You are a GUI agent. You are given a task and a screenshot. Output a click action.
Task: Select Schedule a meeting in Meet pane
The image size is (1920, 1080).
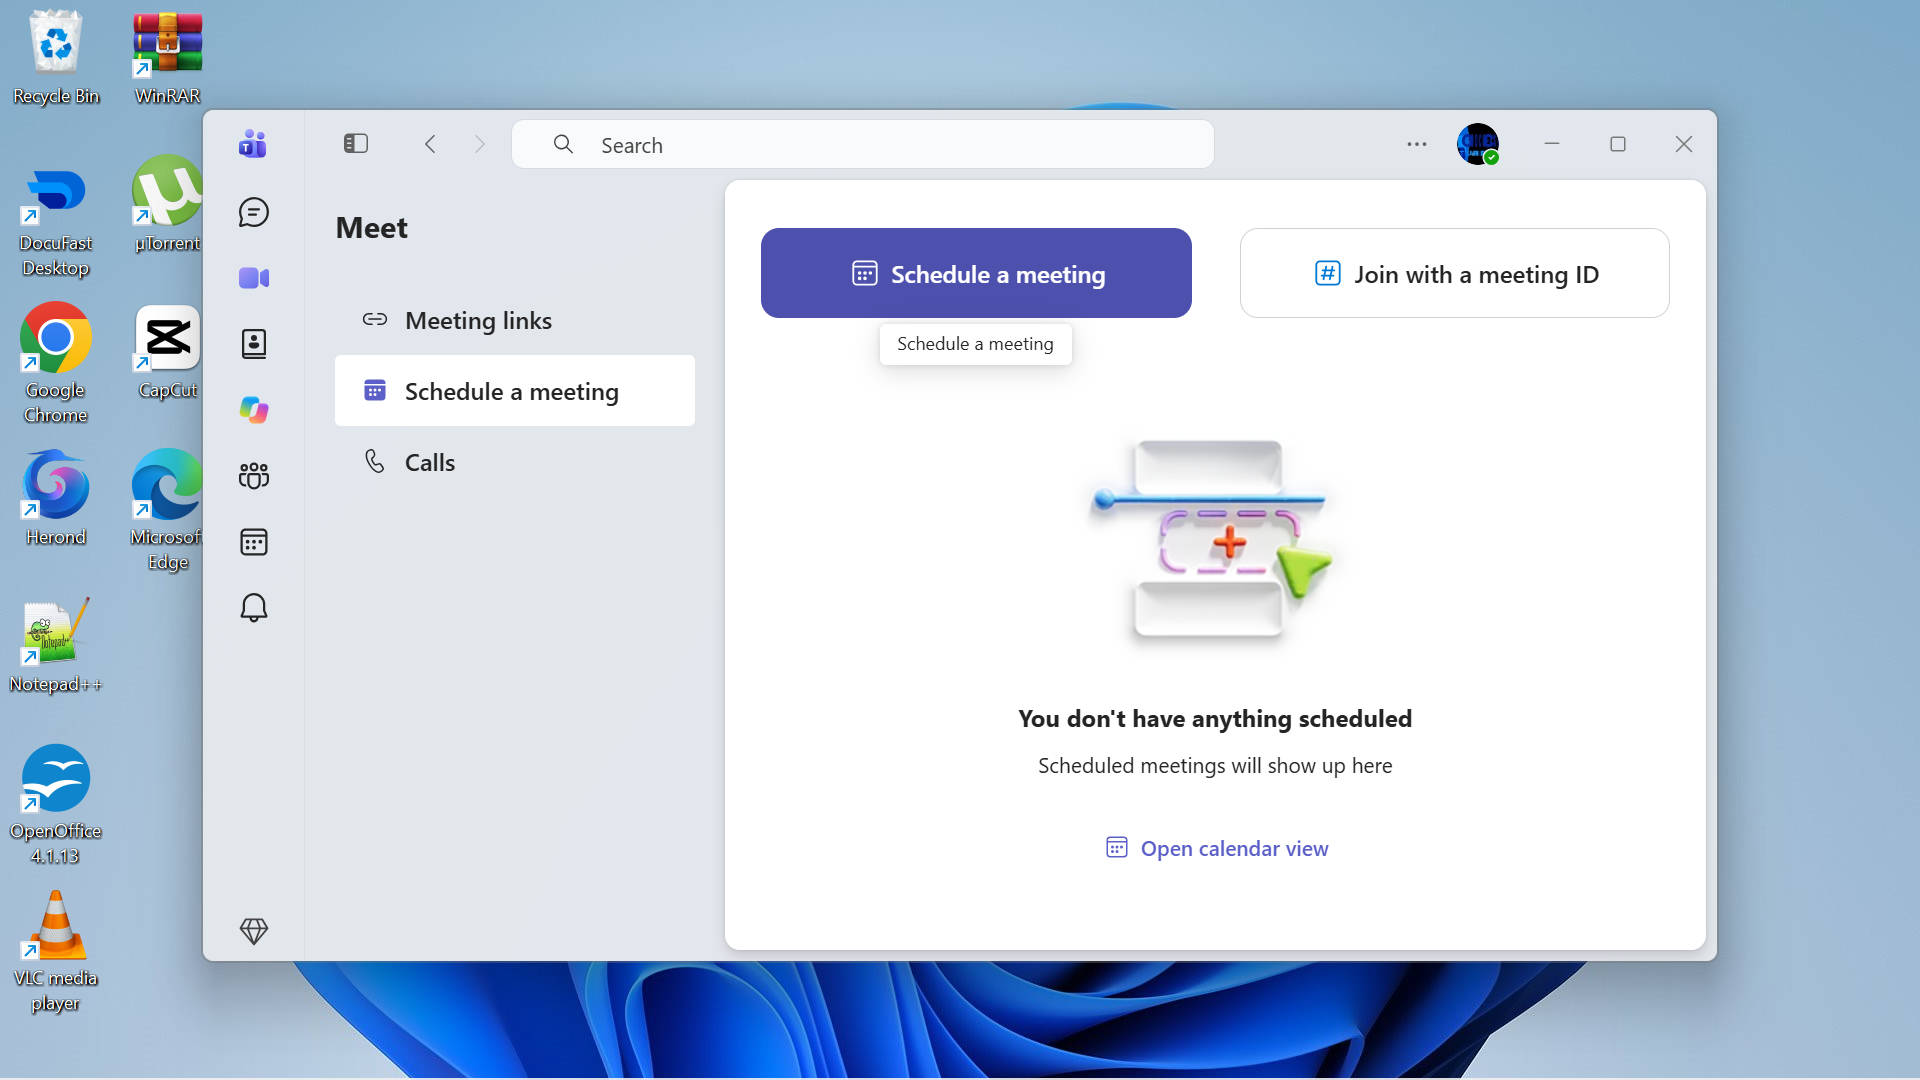(515, 391)
